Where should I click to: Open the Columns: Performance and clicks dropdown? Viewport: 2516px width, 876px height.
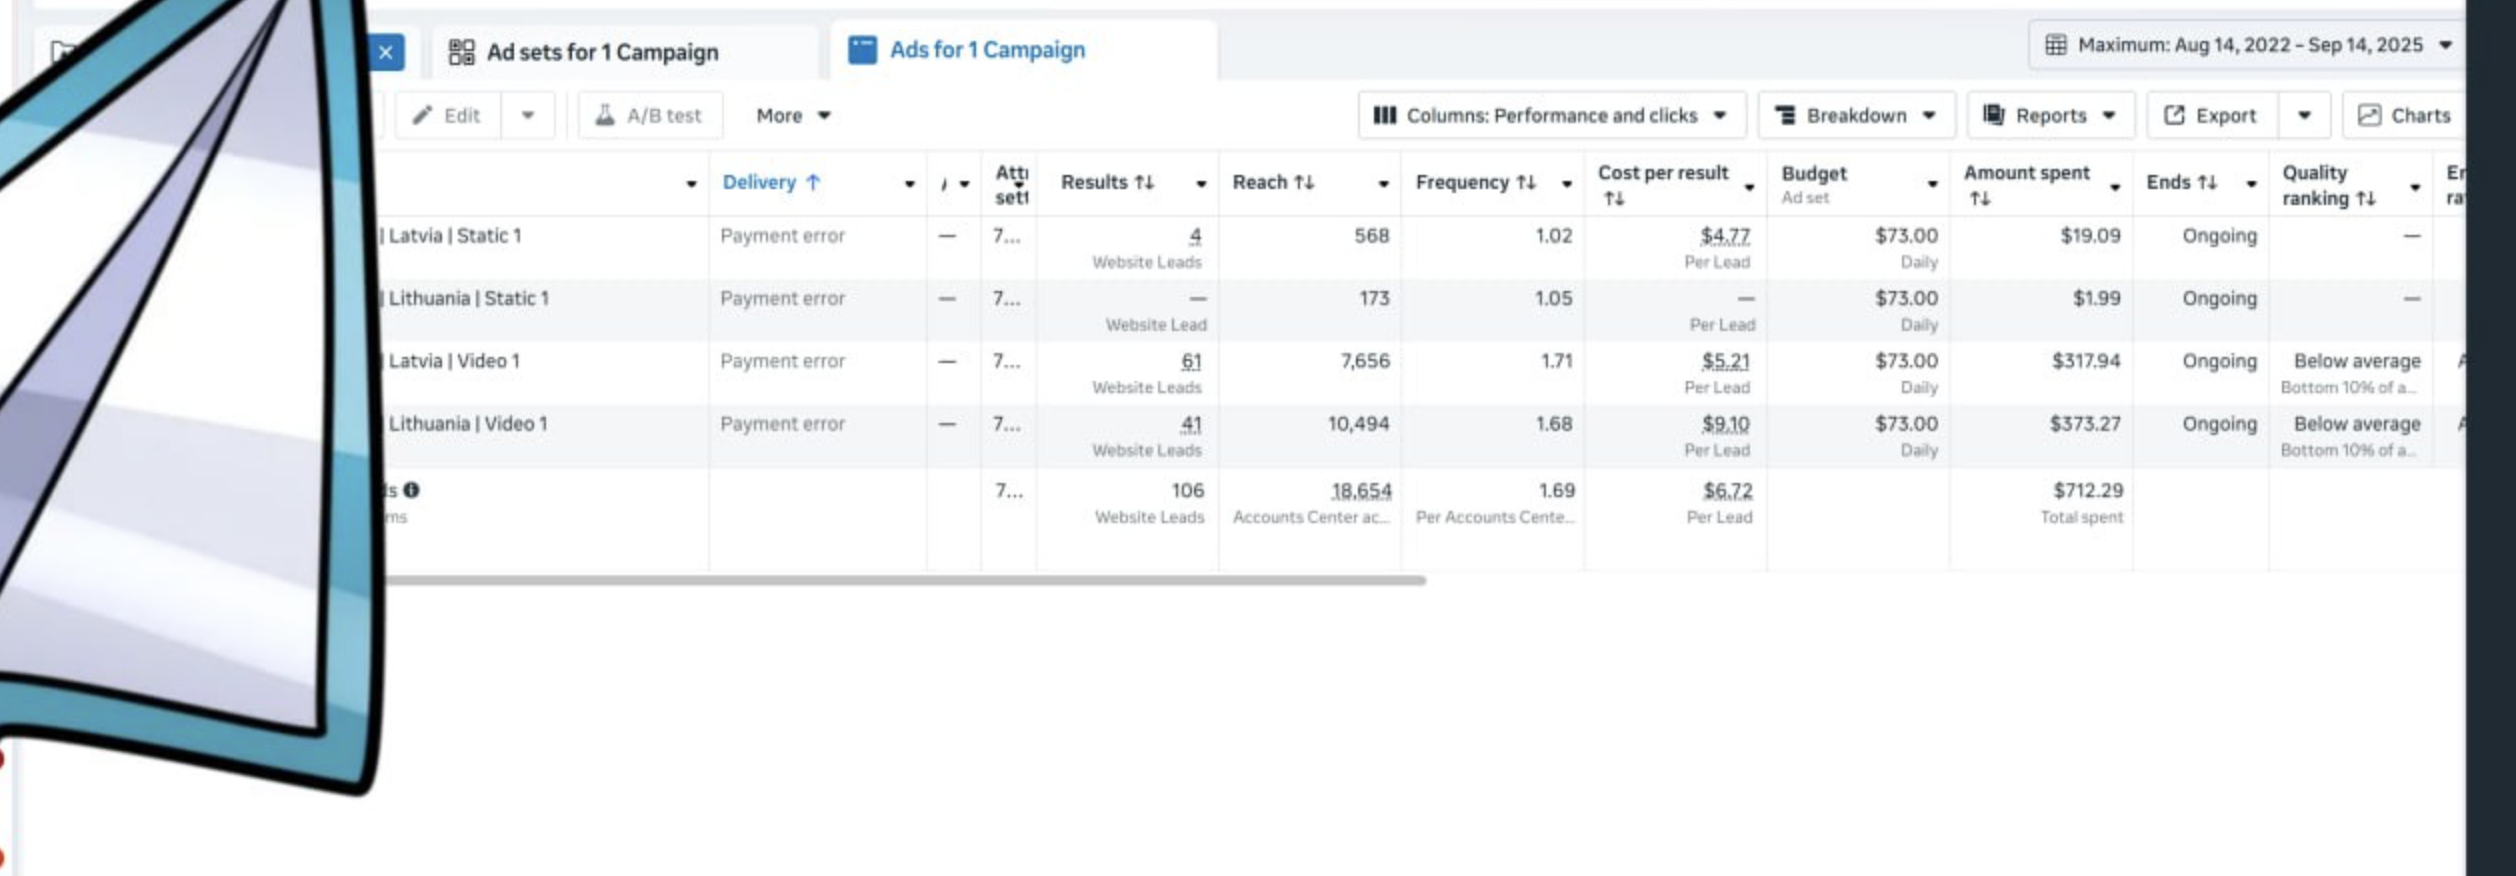point(1550,115)
